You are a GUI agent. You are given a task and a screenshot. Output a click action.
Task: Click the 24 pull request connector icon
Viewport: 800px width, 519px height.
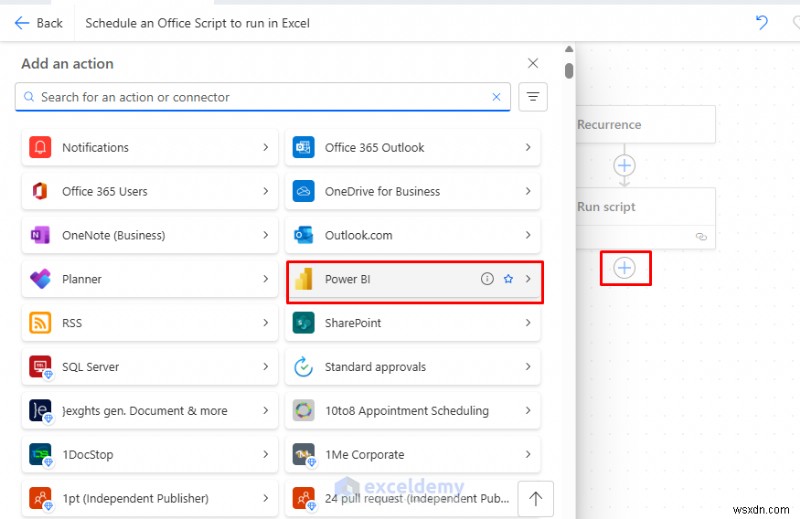coord(303,499)
